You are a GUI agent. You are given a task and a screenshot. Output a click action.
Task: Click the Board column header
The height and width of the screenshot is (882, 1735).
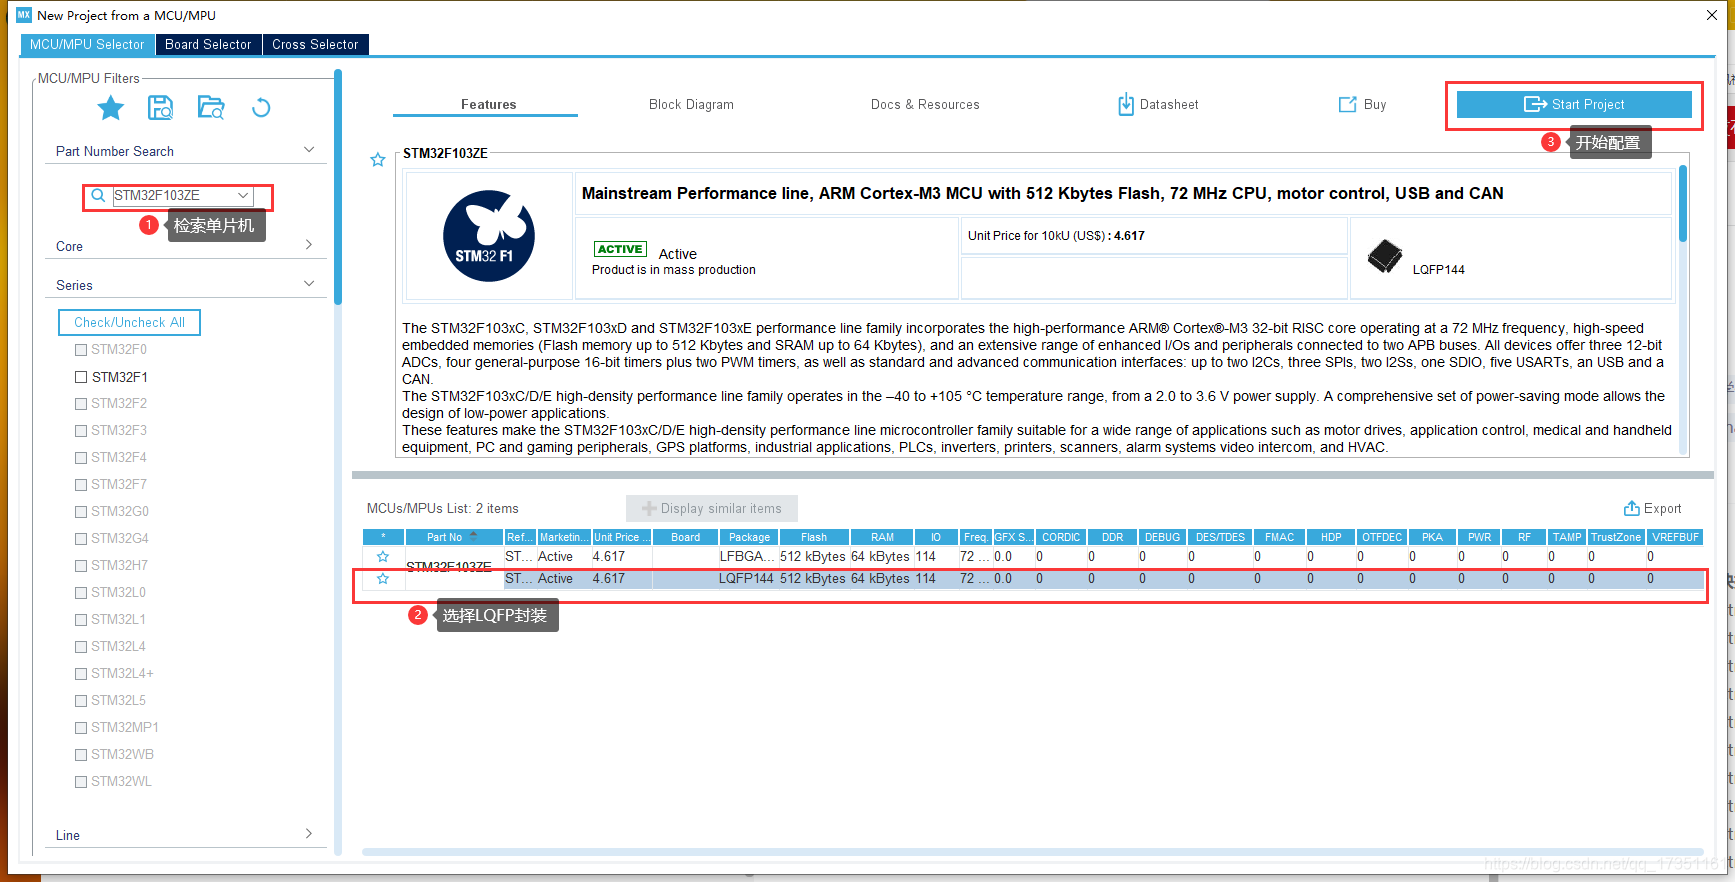685,537
